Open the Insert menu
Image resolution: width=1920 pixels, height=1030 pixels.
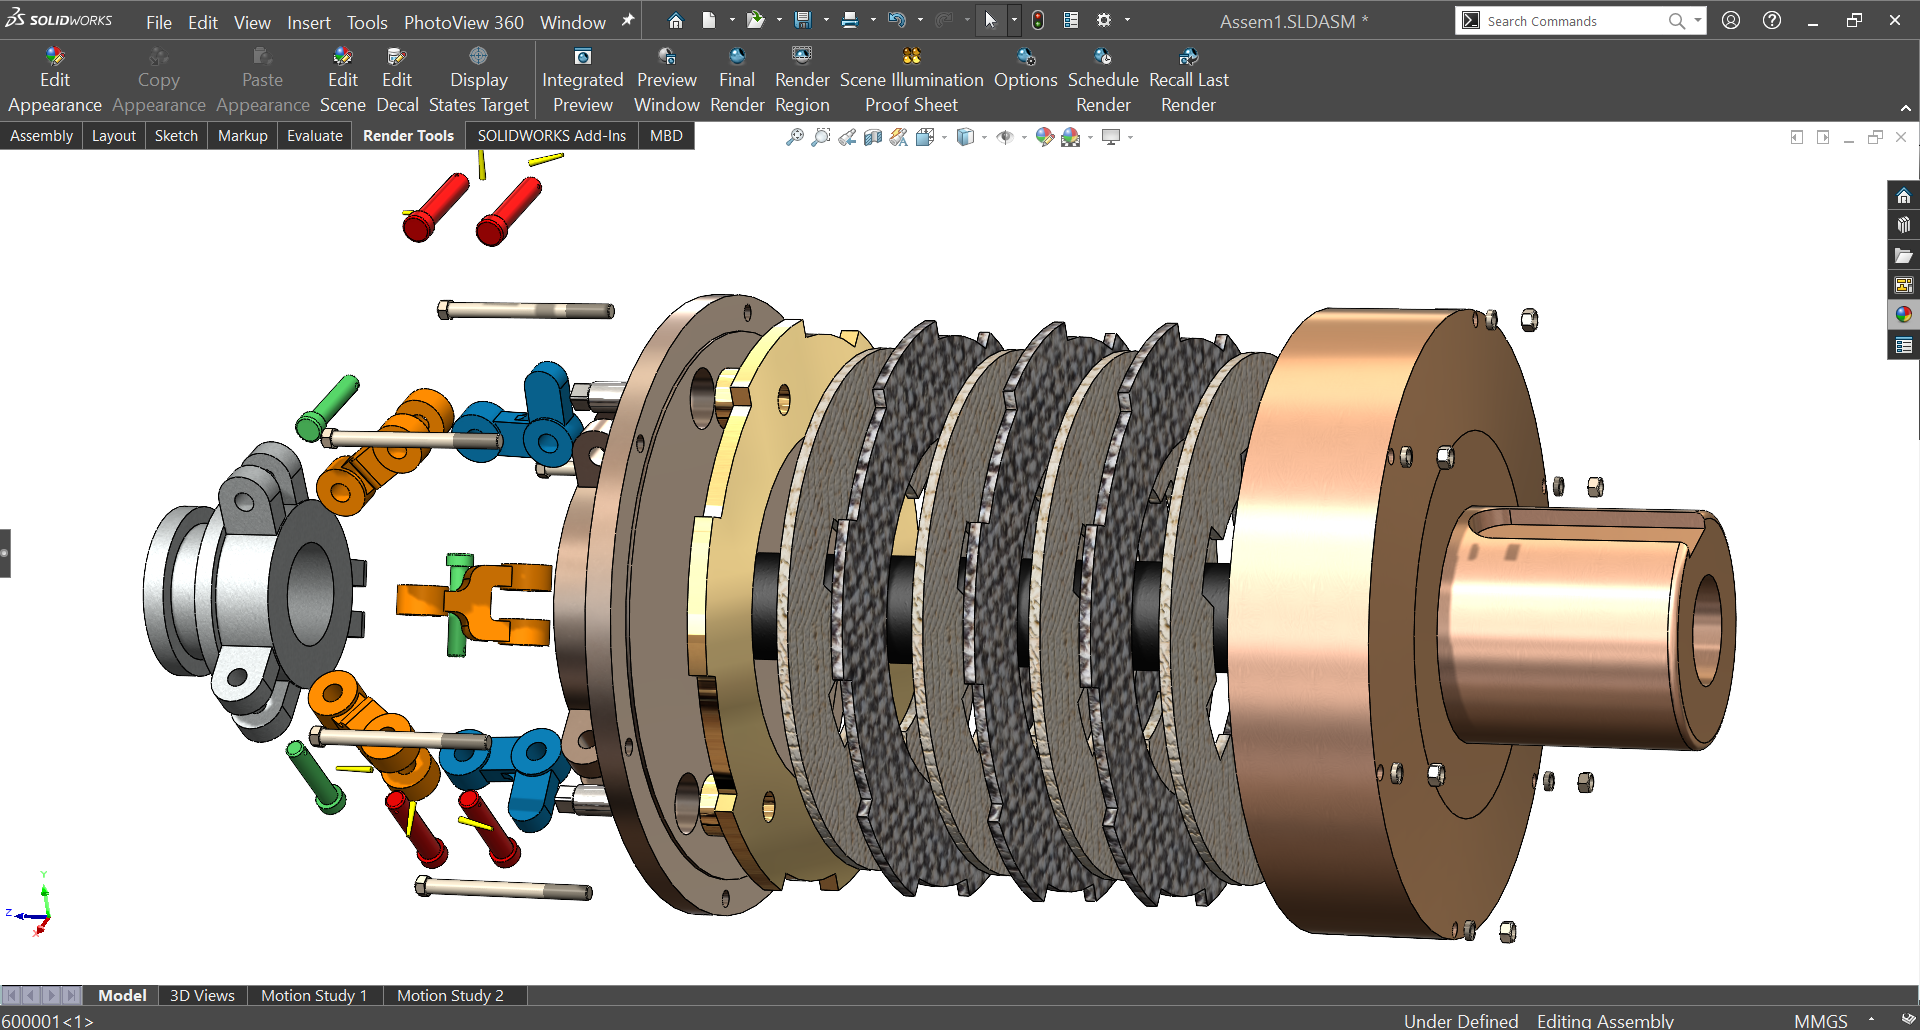[x=308, y=21]
